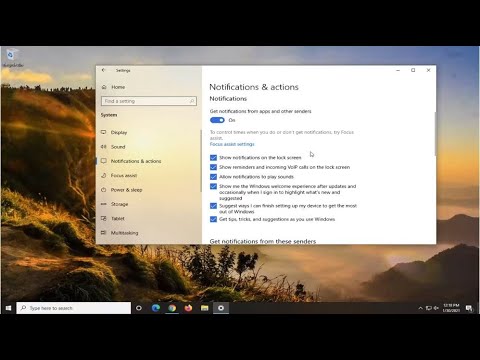Open File Explorer from the taskbar
The height and width of the screenshot is (360, 480).
point(205,308)
